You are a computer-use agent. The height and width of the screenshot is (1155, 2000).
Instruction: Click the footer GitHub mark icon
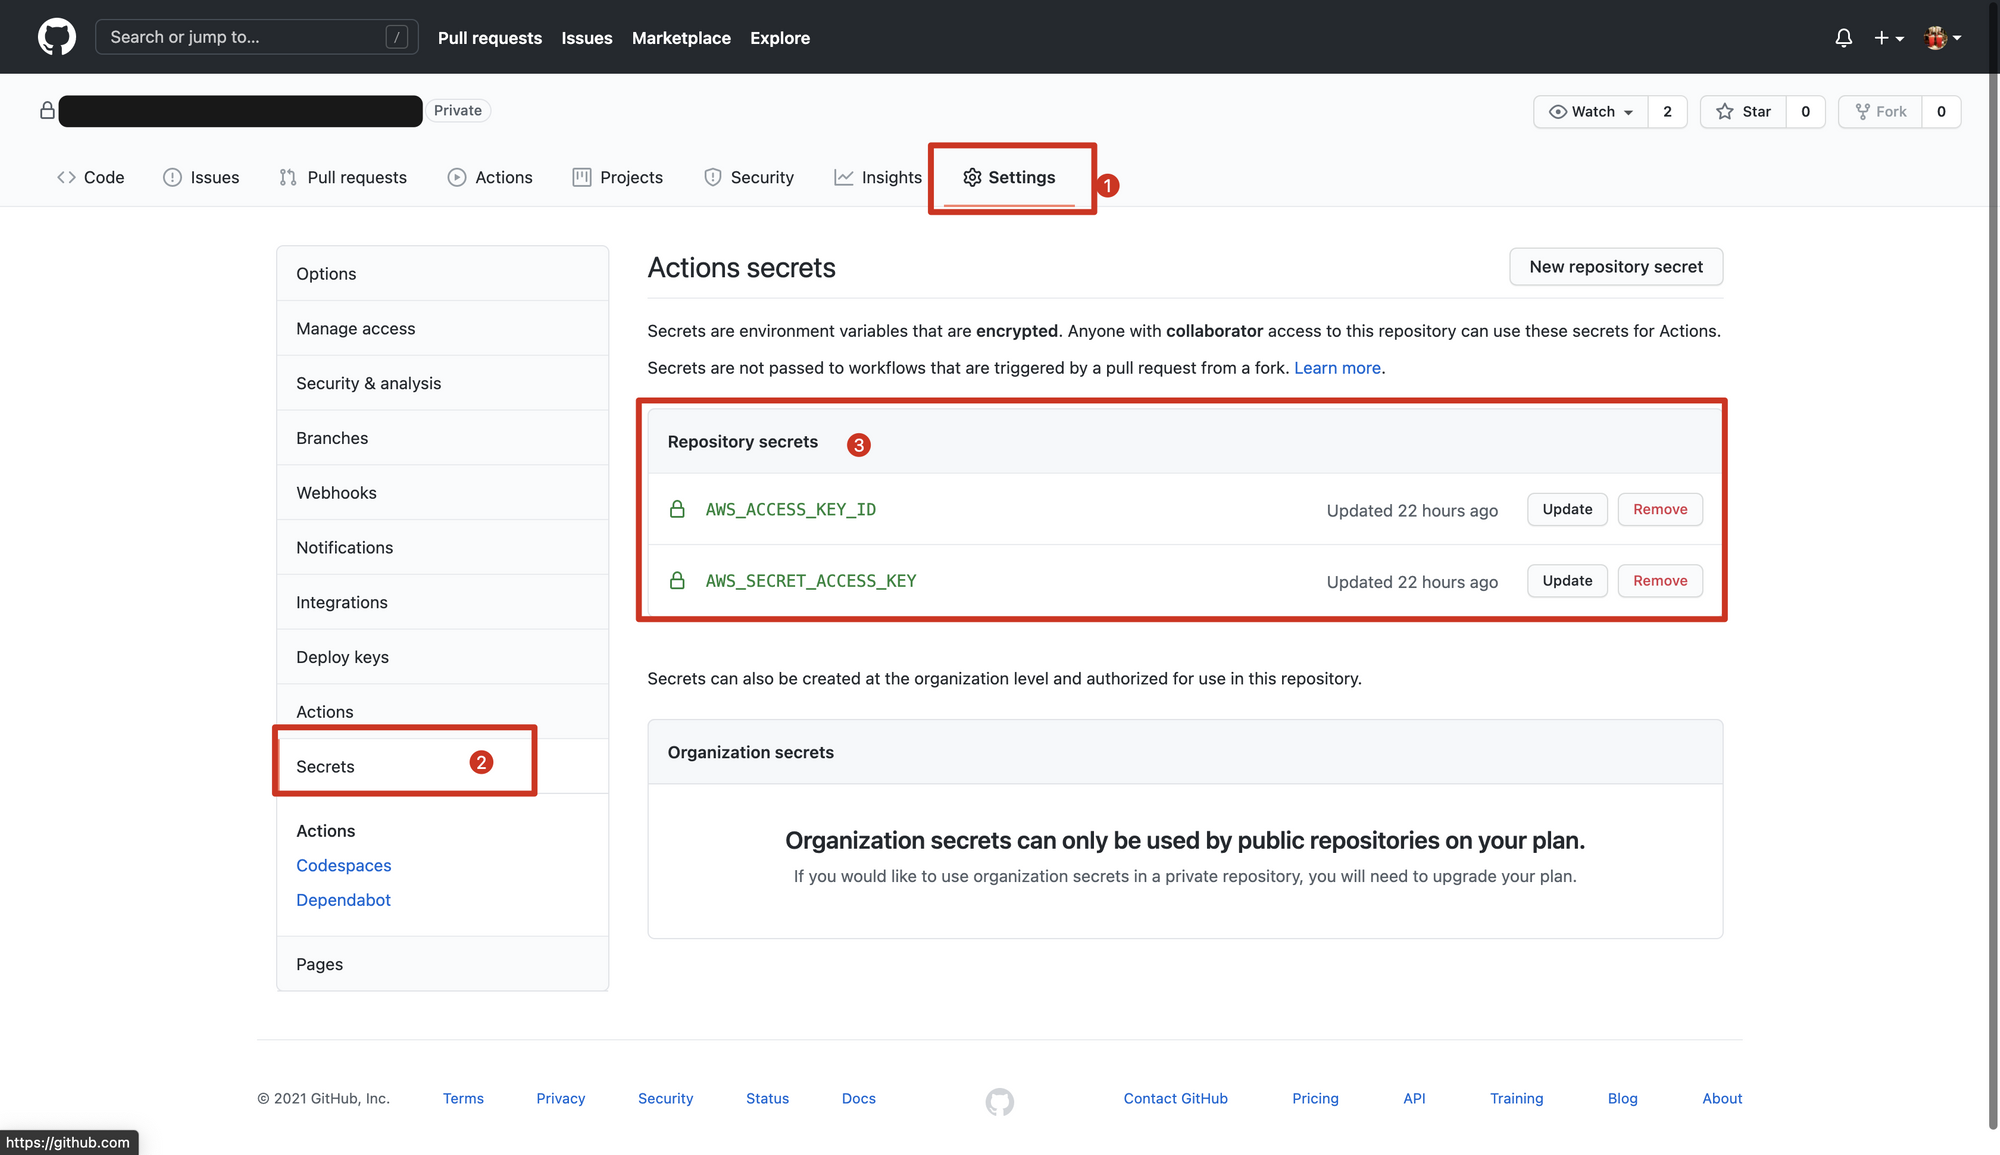point(999,1101)
